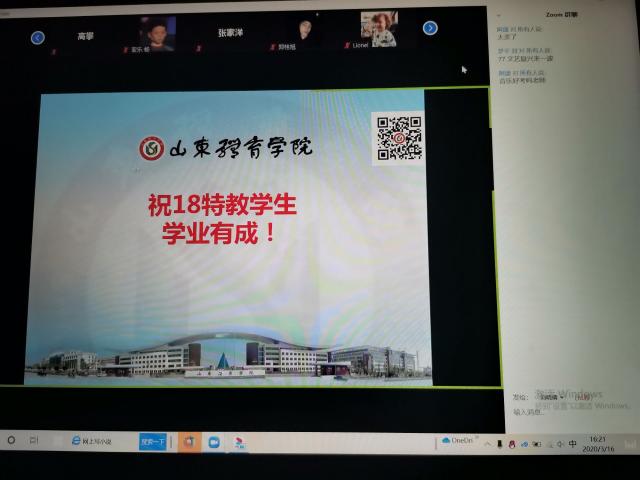Image resolution: width=640 pixels, height=480 pixels.
Task: Open volume speaker tray icon
Action: (x=560, y=444)
